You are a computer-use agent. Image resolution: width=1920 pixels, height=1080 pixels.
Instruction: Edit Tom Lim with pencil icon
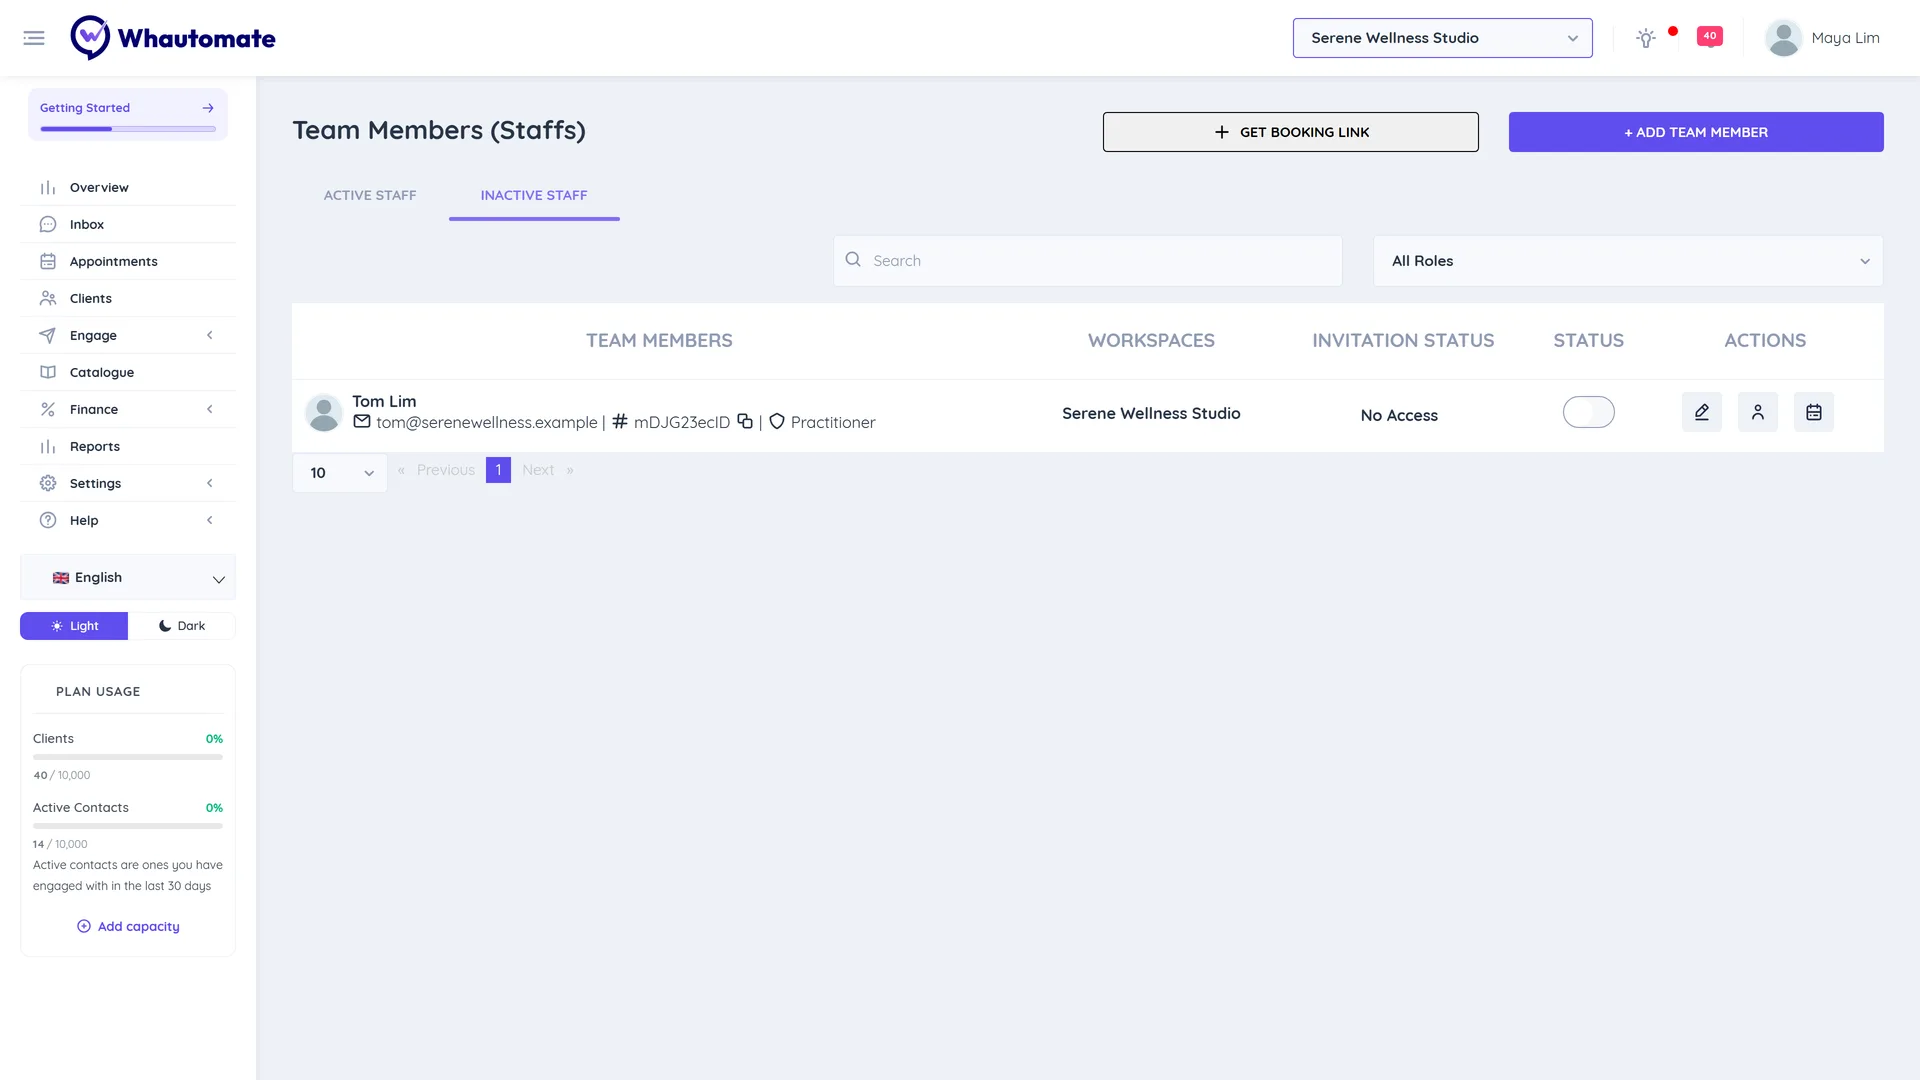point(1702,412)
